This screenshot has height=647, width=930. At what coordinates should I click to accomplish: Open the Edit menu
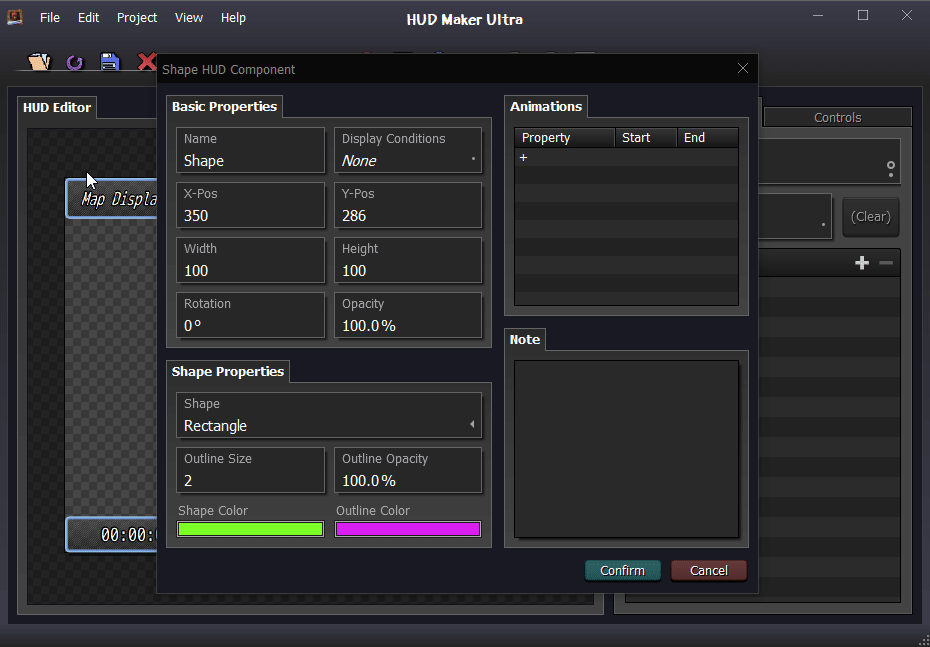(88, 18)
